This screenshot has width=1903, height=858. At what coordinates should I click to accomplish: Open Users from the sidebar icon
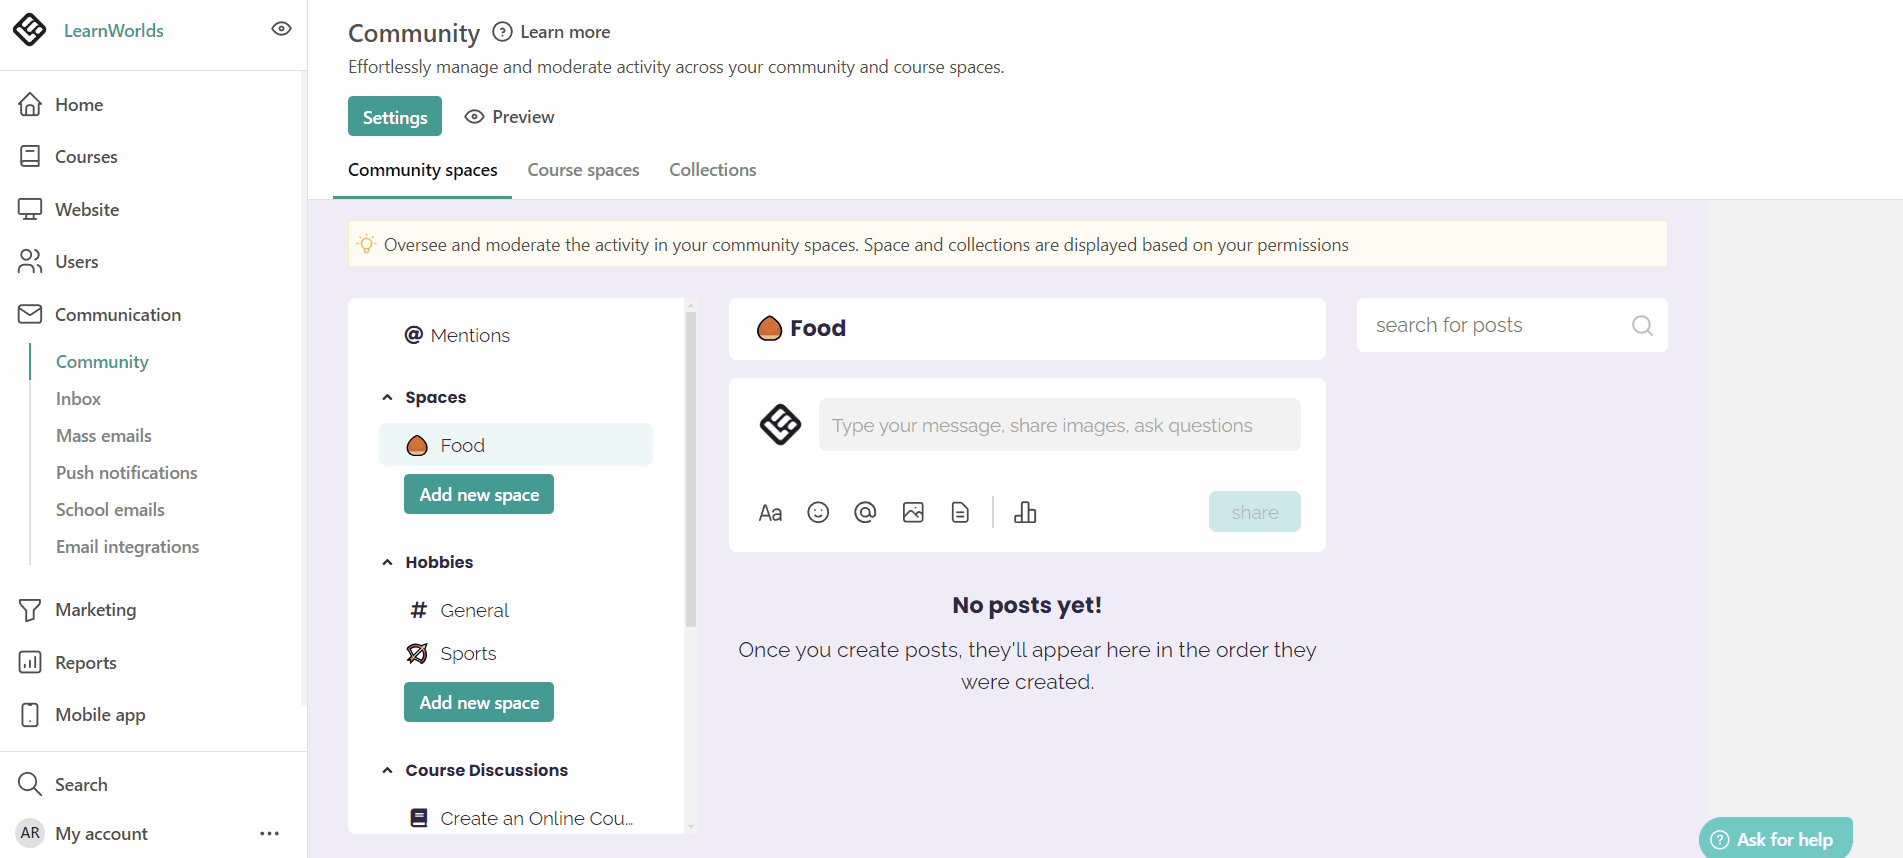point(31,261)
